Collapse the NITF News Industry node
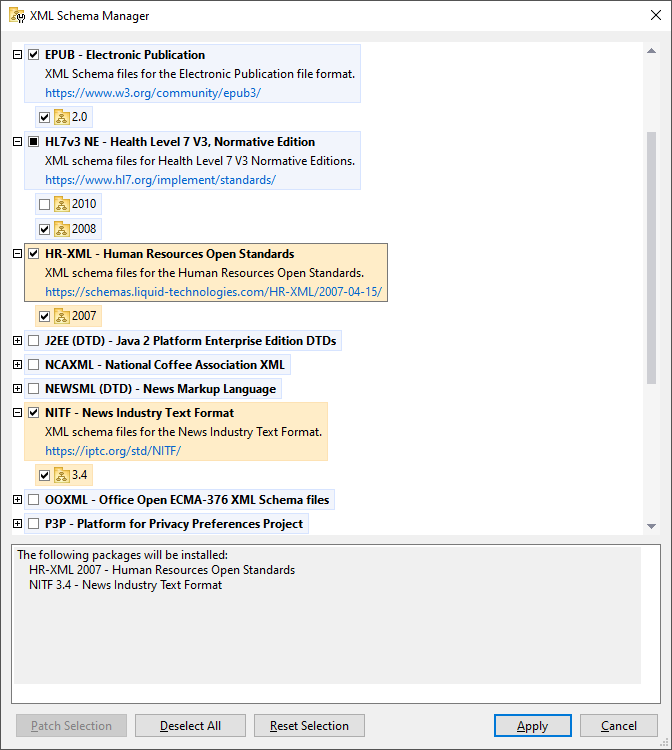 coord(17,412)
